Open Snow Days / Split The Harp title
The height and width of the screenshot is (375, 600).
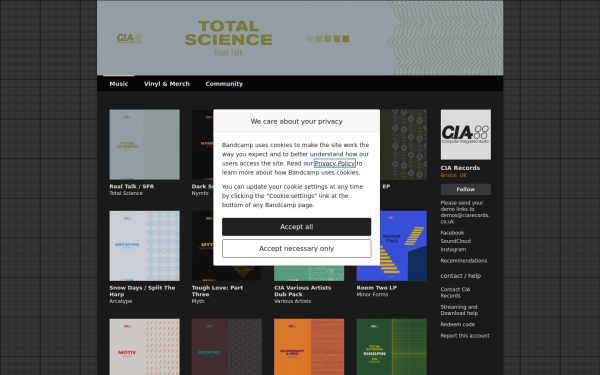[142, 291]
